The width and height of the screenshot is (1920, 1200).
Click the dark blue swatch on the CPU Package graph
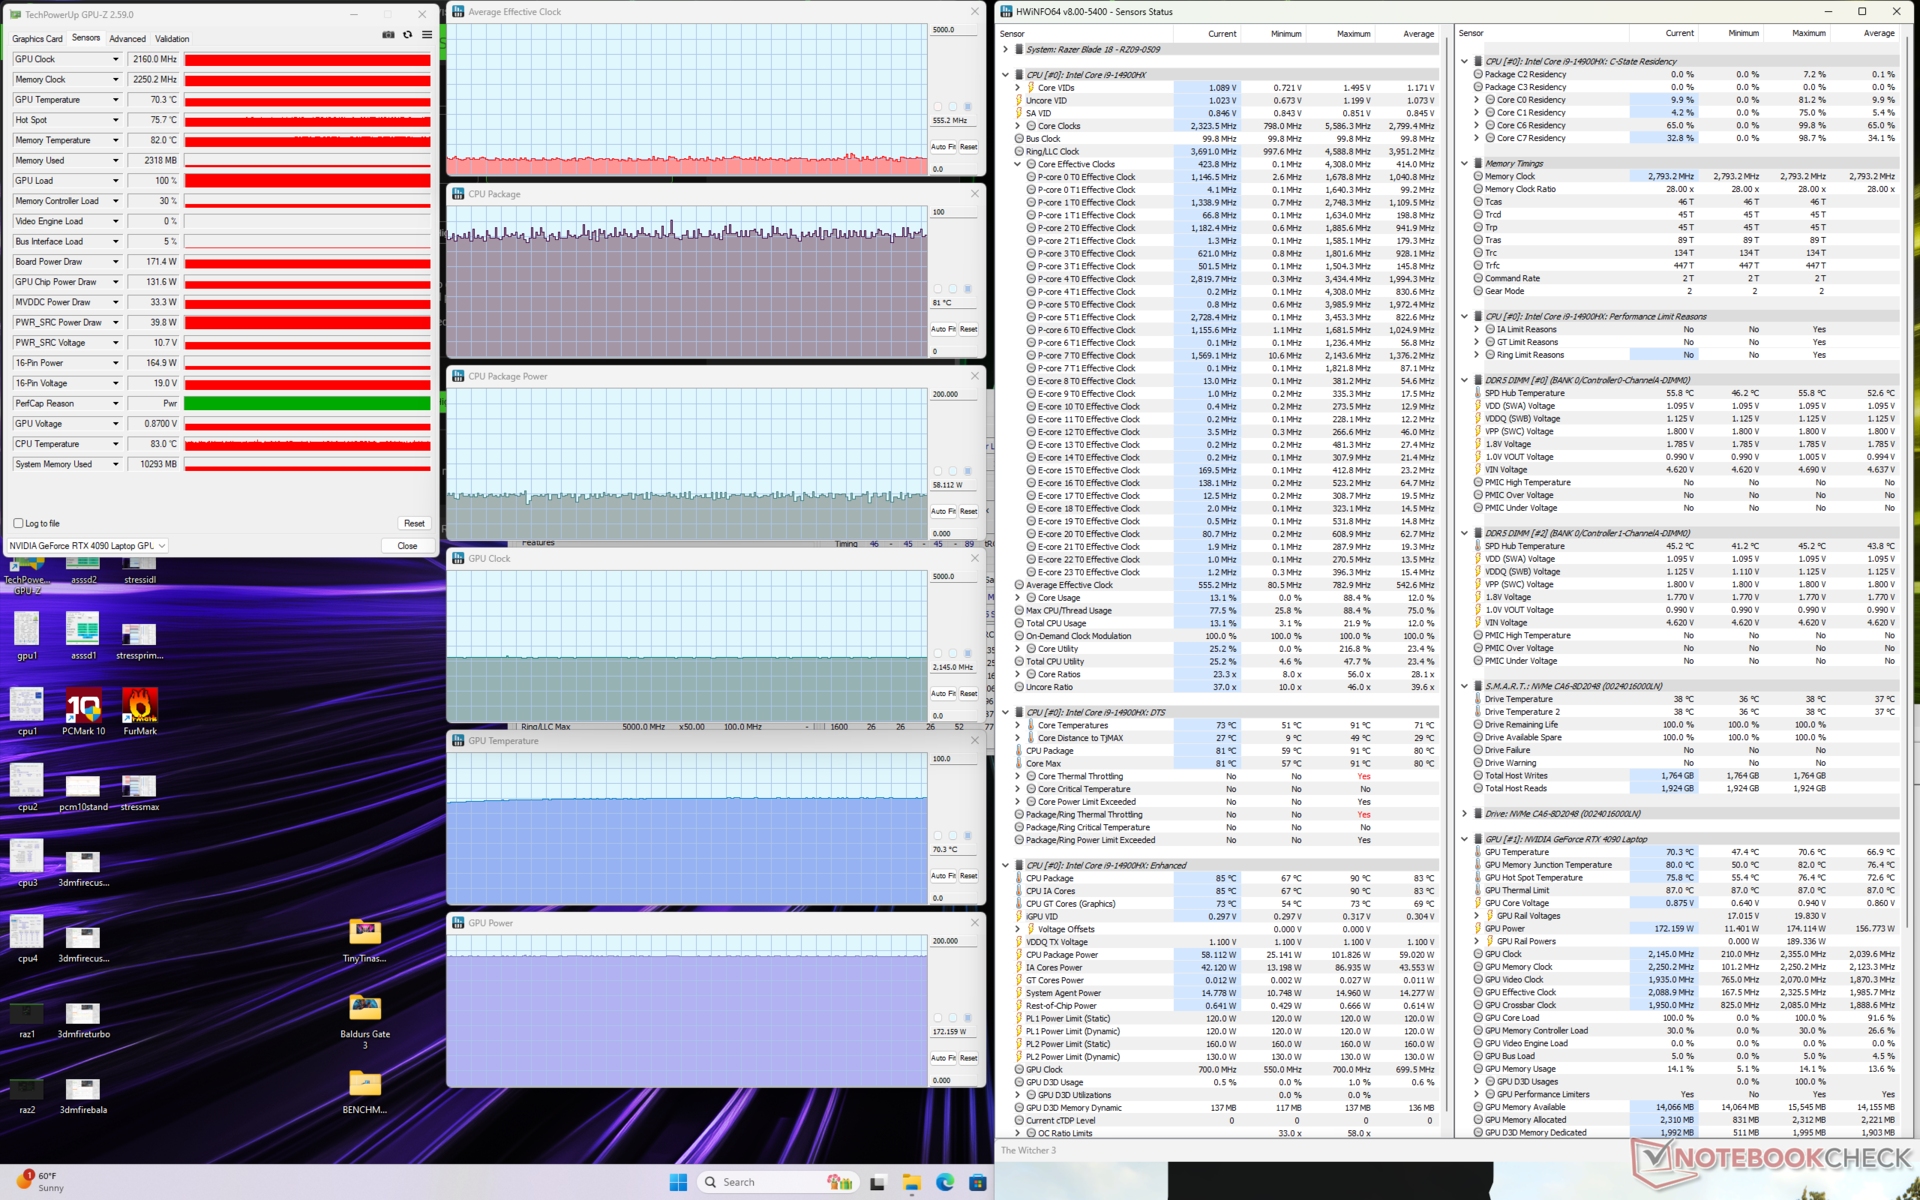coord(967,289)
